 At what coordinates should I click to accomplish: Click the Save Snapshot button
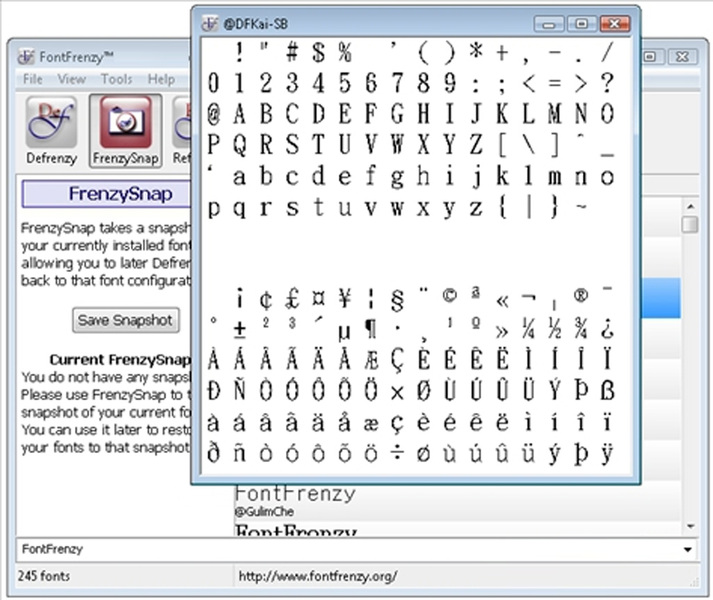click(x=126, y=320)
